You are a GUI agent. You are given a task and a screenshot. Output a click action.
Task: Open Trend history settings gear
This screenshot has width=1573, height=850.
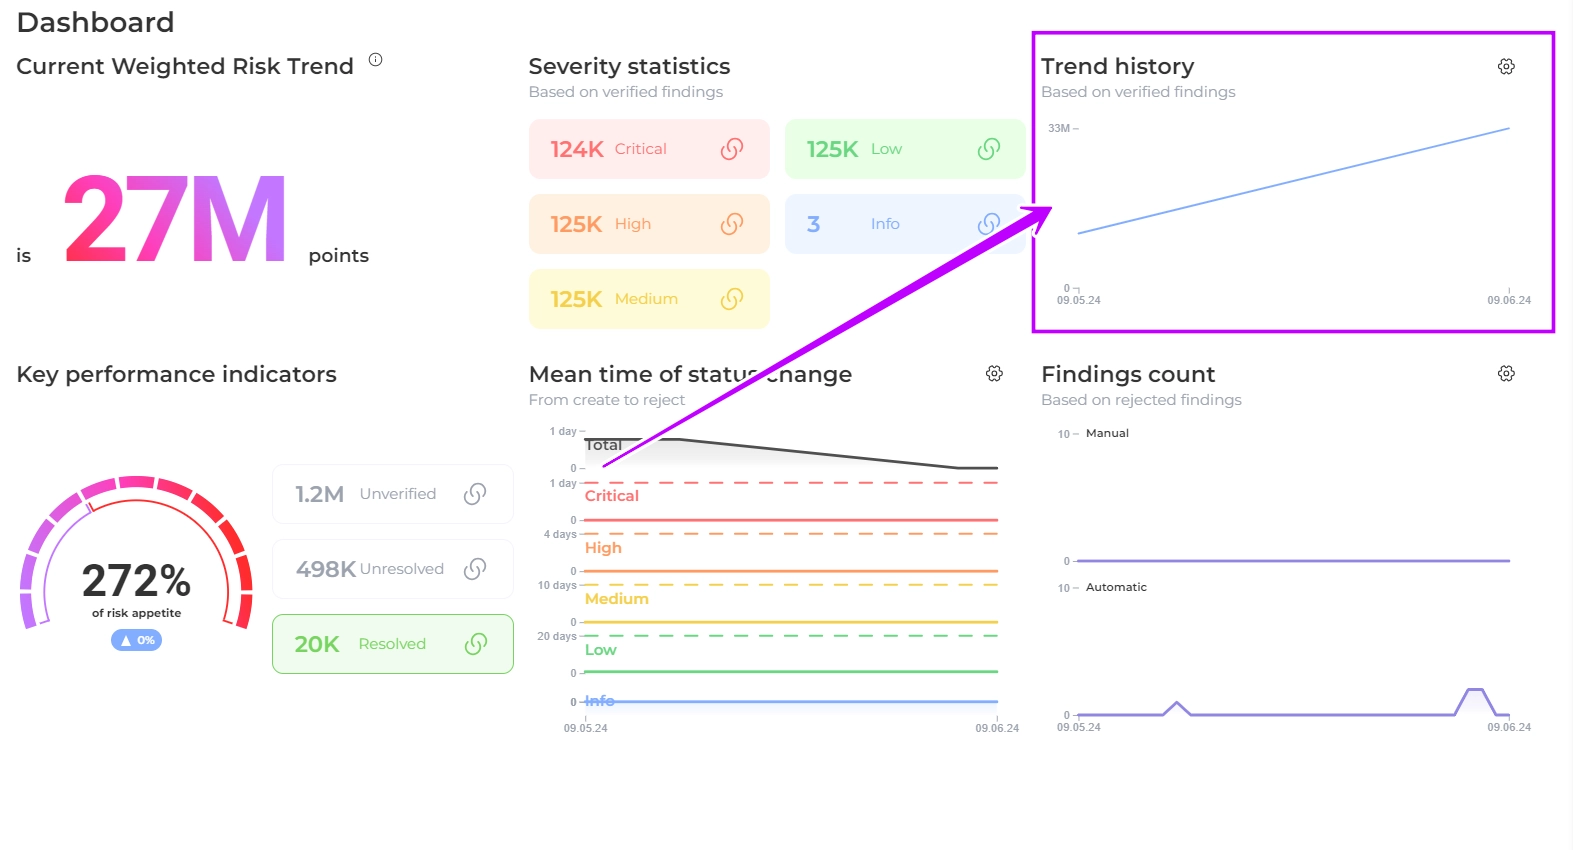click(1506, 66)
